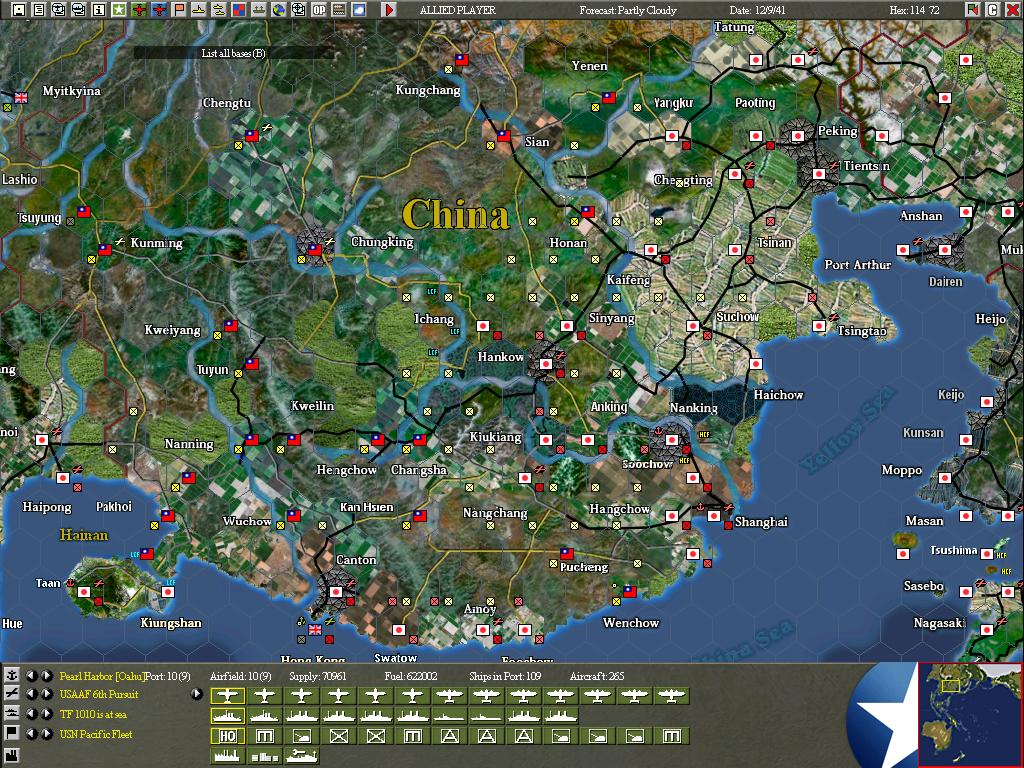Go to previous air group before USAAF 6th Pursuit

point(31,694)
